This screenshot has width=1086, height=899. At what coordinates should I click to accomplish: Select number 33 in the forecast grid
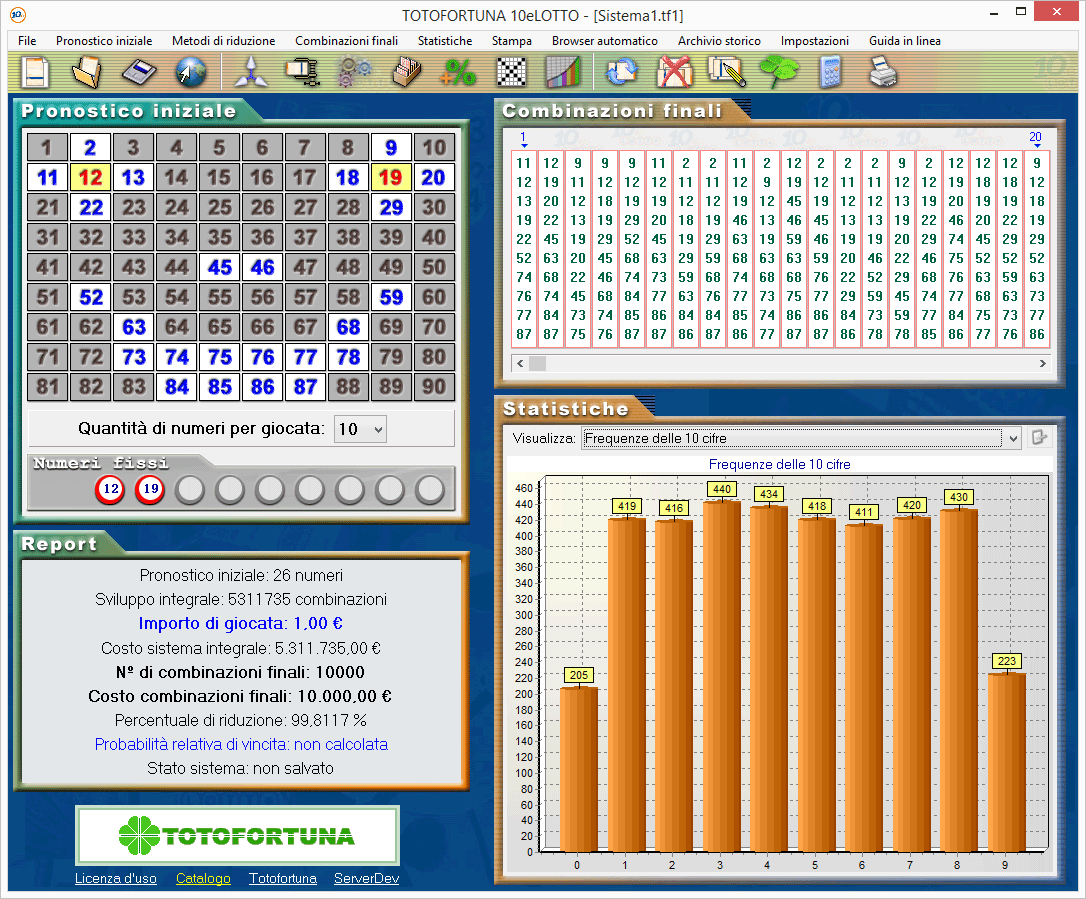(133, 238)
